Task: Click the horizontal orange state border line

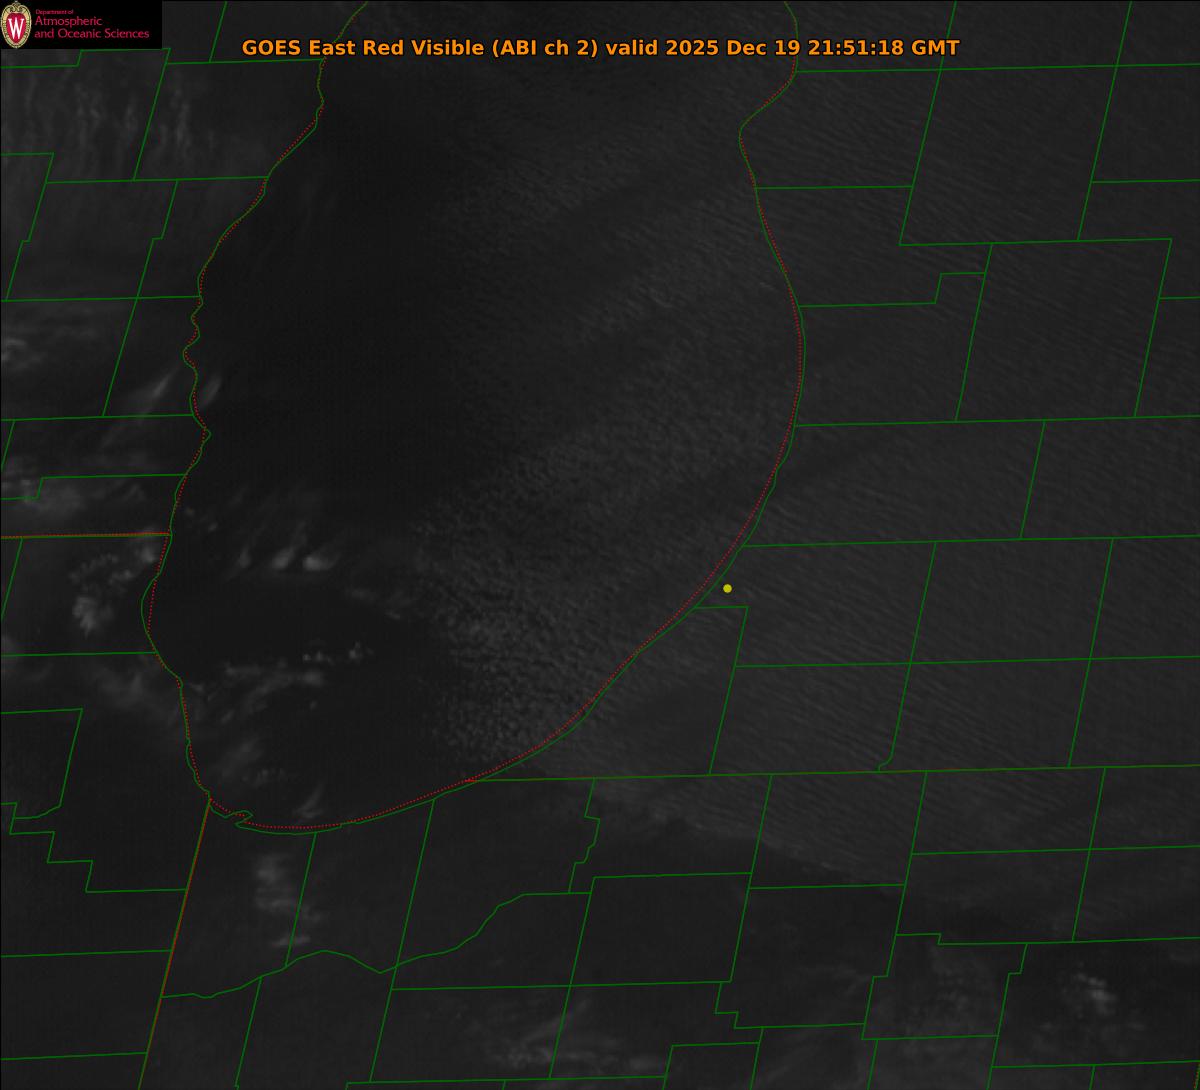Action: (80, 536)
